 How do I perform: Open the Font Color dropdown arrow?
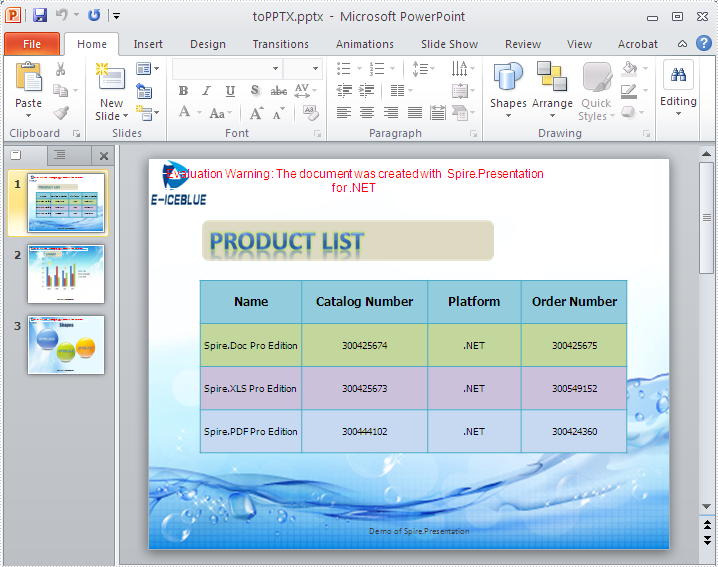pos(200,113)
